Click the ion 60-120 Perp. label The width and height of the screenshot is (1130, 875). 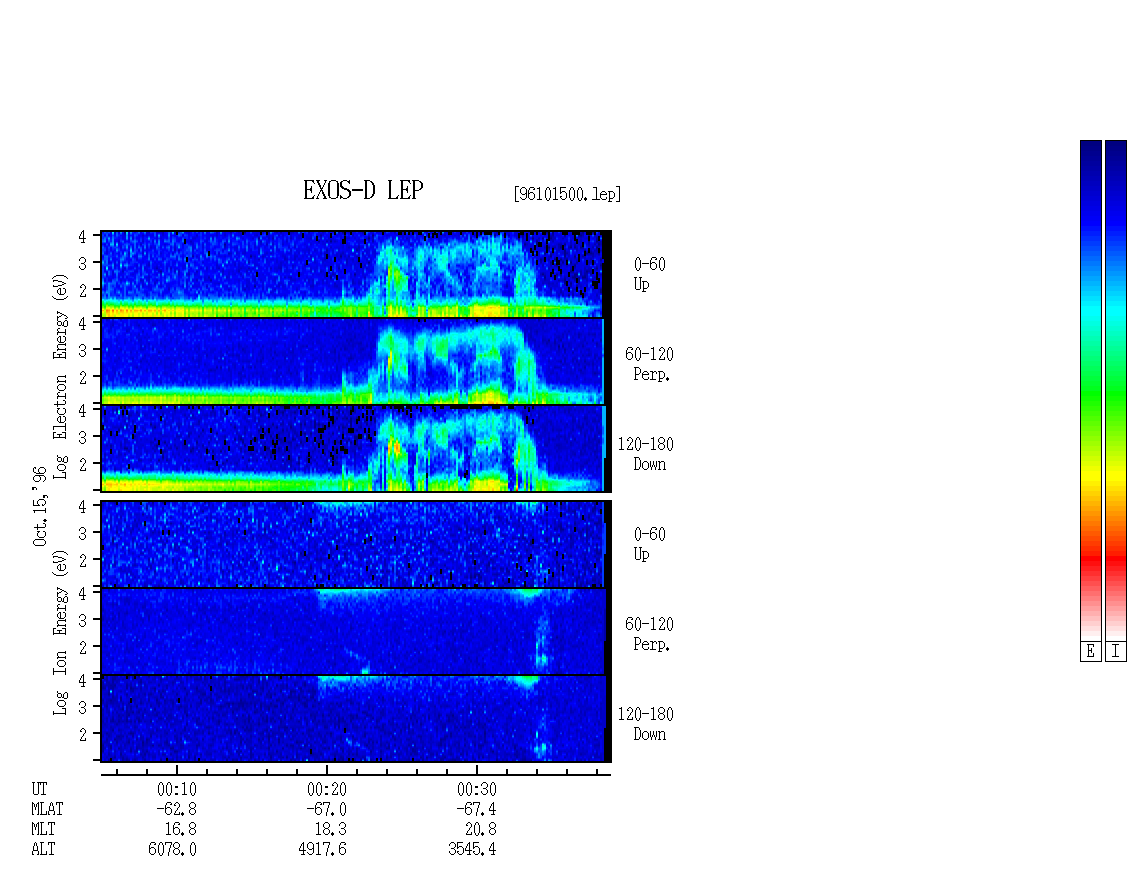pyautogui.click(x=649, y=634)
